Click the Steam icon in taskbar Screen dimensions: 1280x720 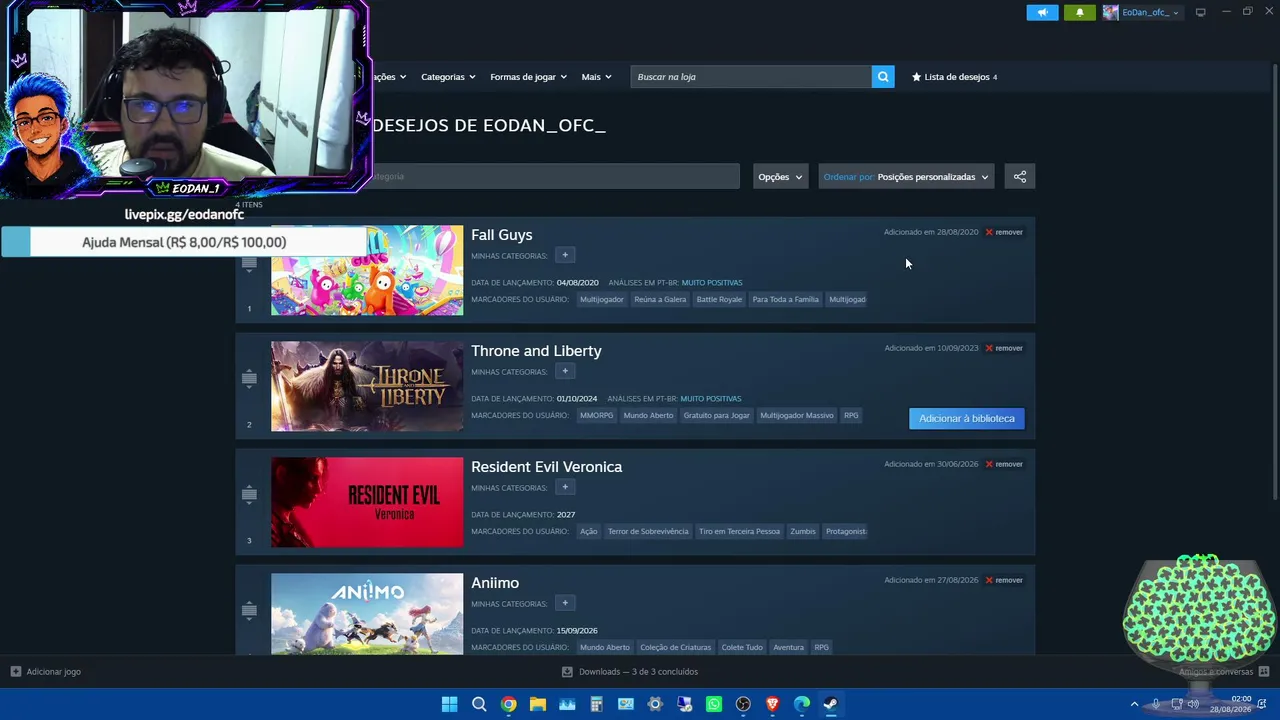click(x=831, y=704)
